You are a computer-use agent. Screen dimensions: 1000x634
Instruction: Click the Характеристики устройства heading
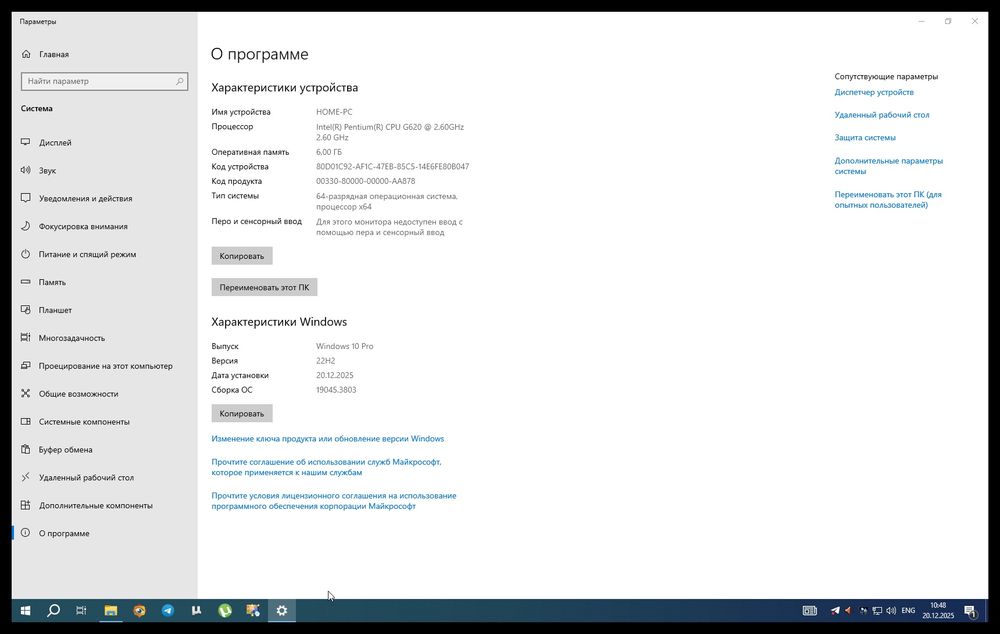point(284,87)
